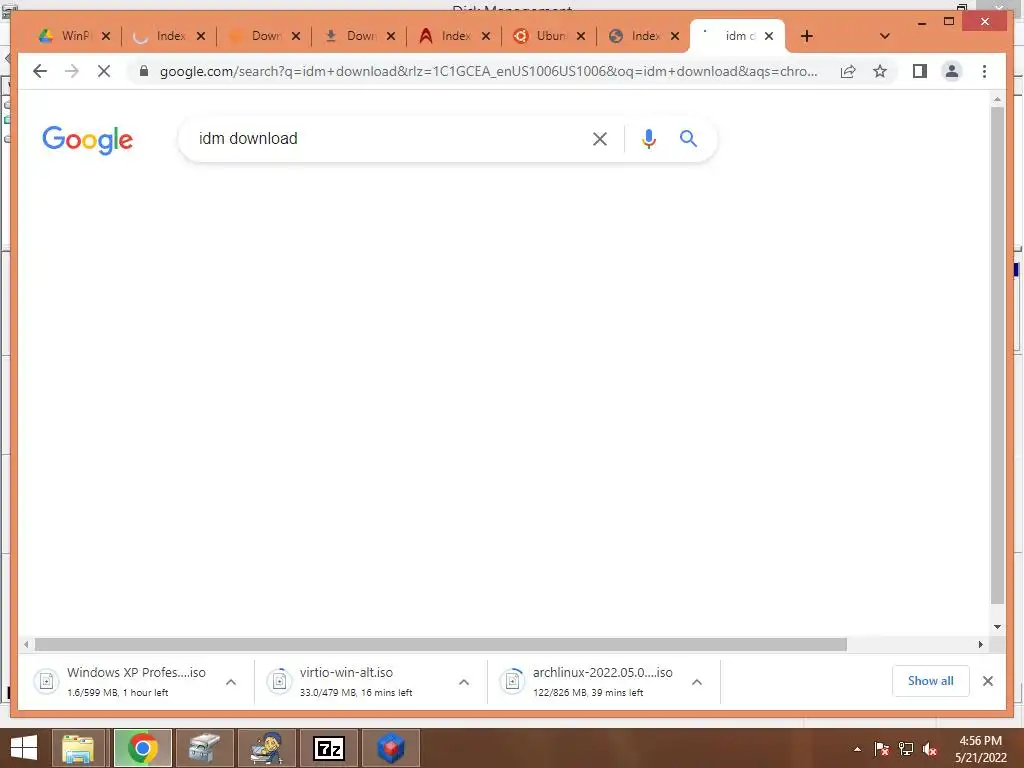Open the Chrome profile avatar

coord(952,71)
